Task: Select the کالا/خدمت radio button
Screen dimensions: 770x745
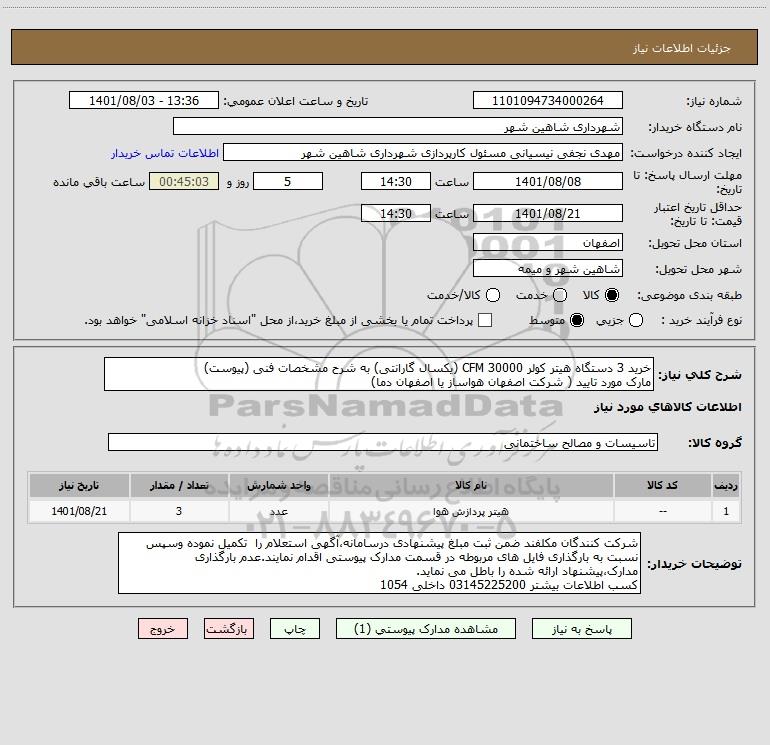Action: point(493,295)
